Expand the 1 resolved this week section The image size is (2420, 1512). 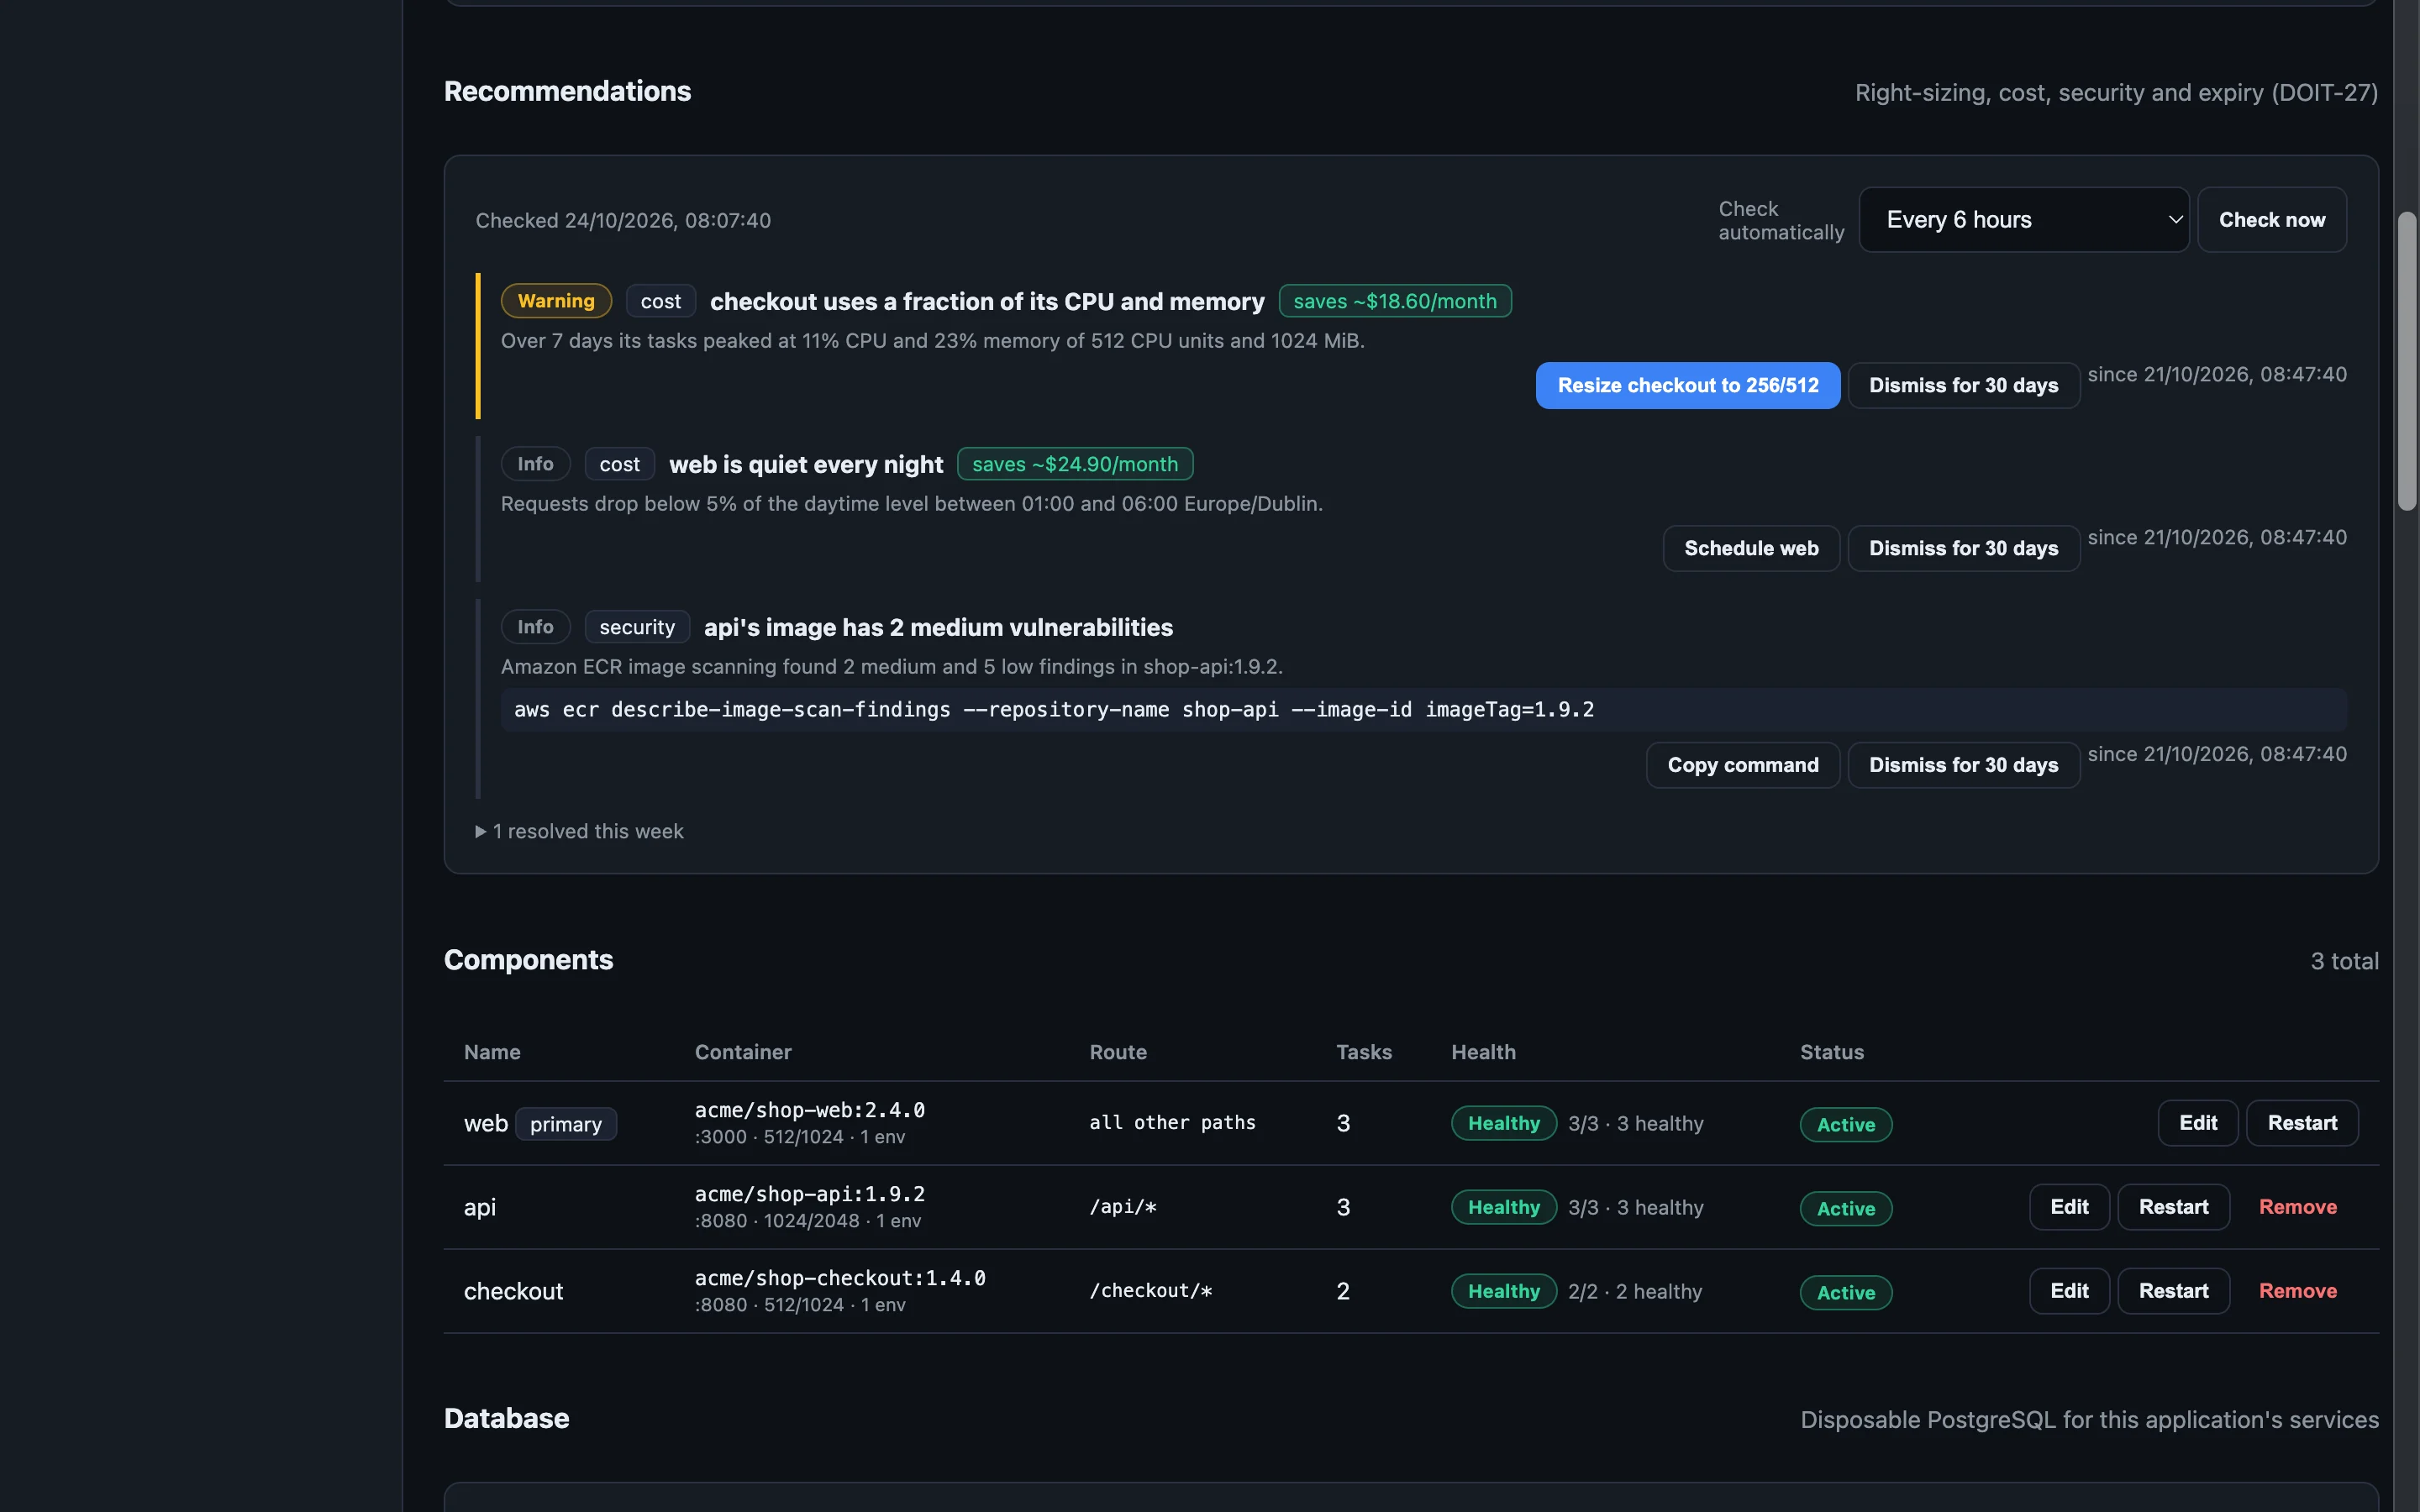pyautogui.click(x=580, y=831)
